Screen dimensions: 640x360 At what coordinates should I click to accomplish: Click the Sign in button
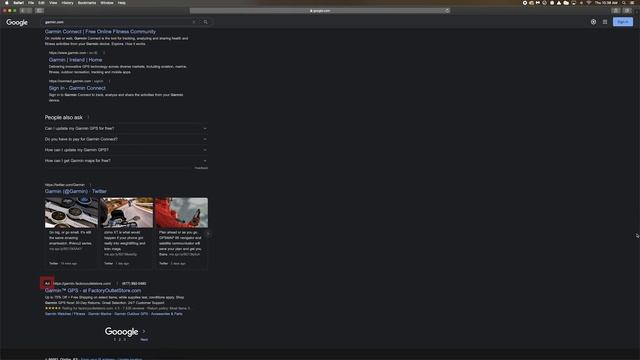pyautogui.click(x=623, y=22)
